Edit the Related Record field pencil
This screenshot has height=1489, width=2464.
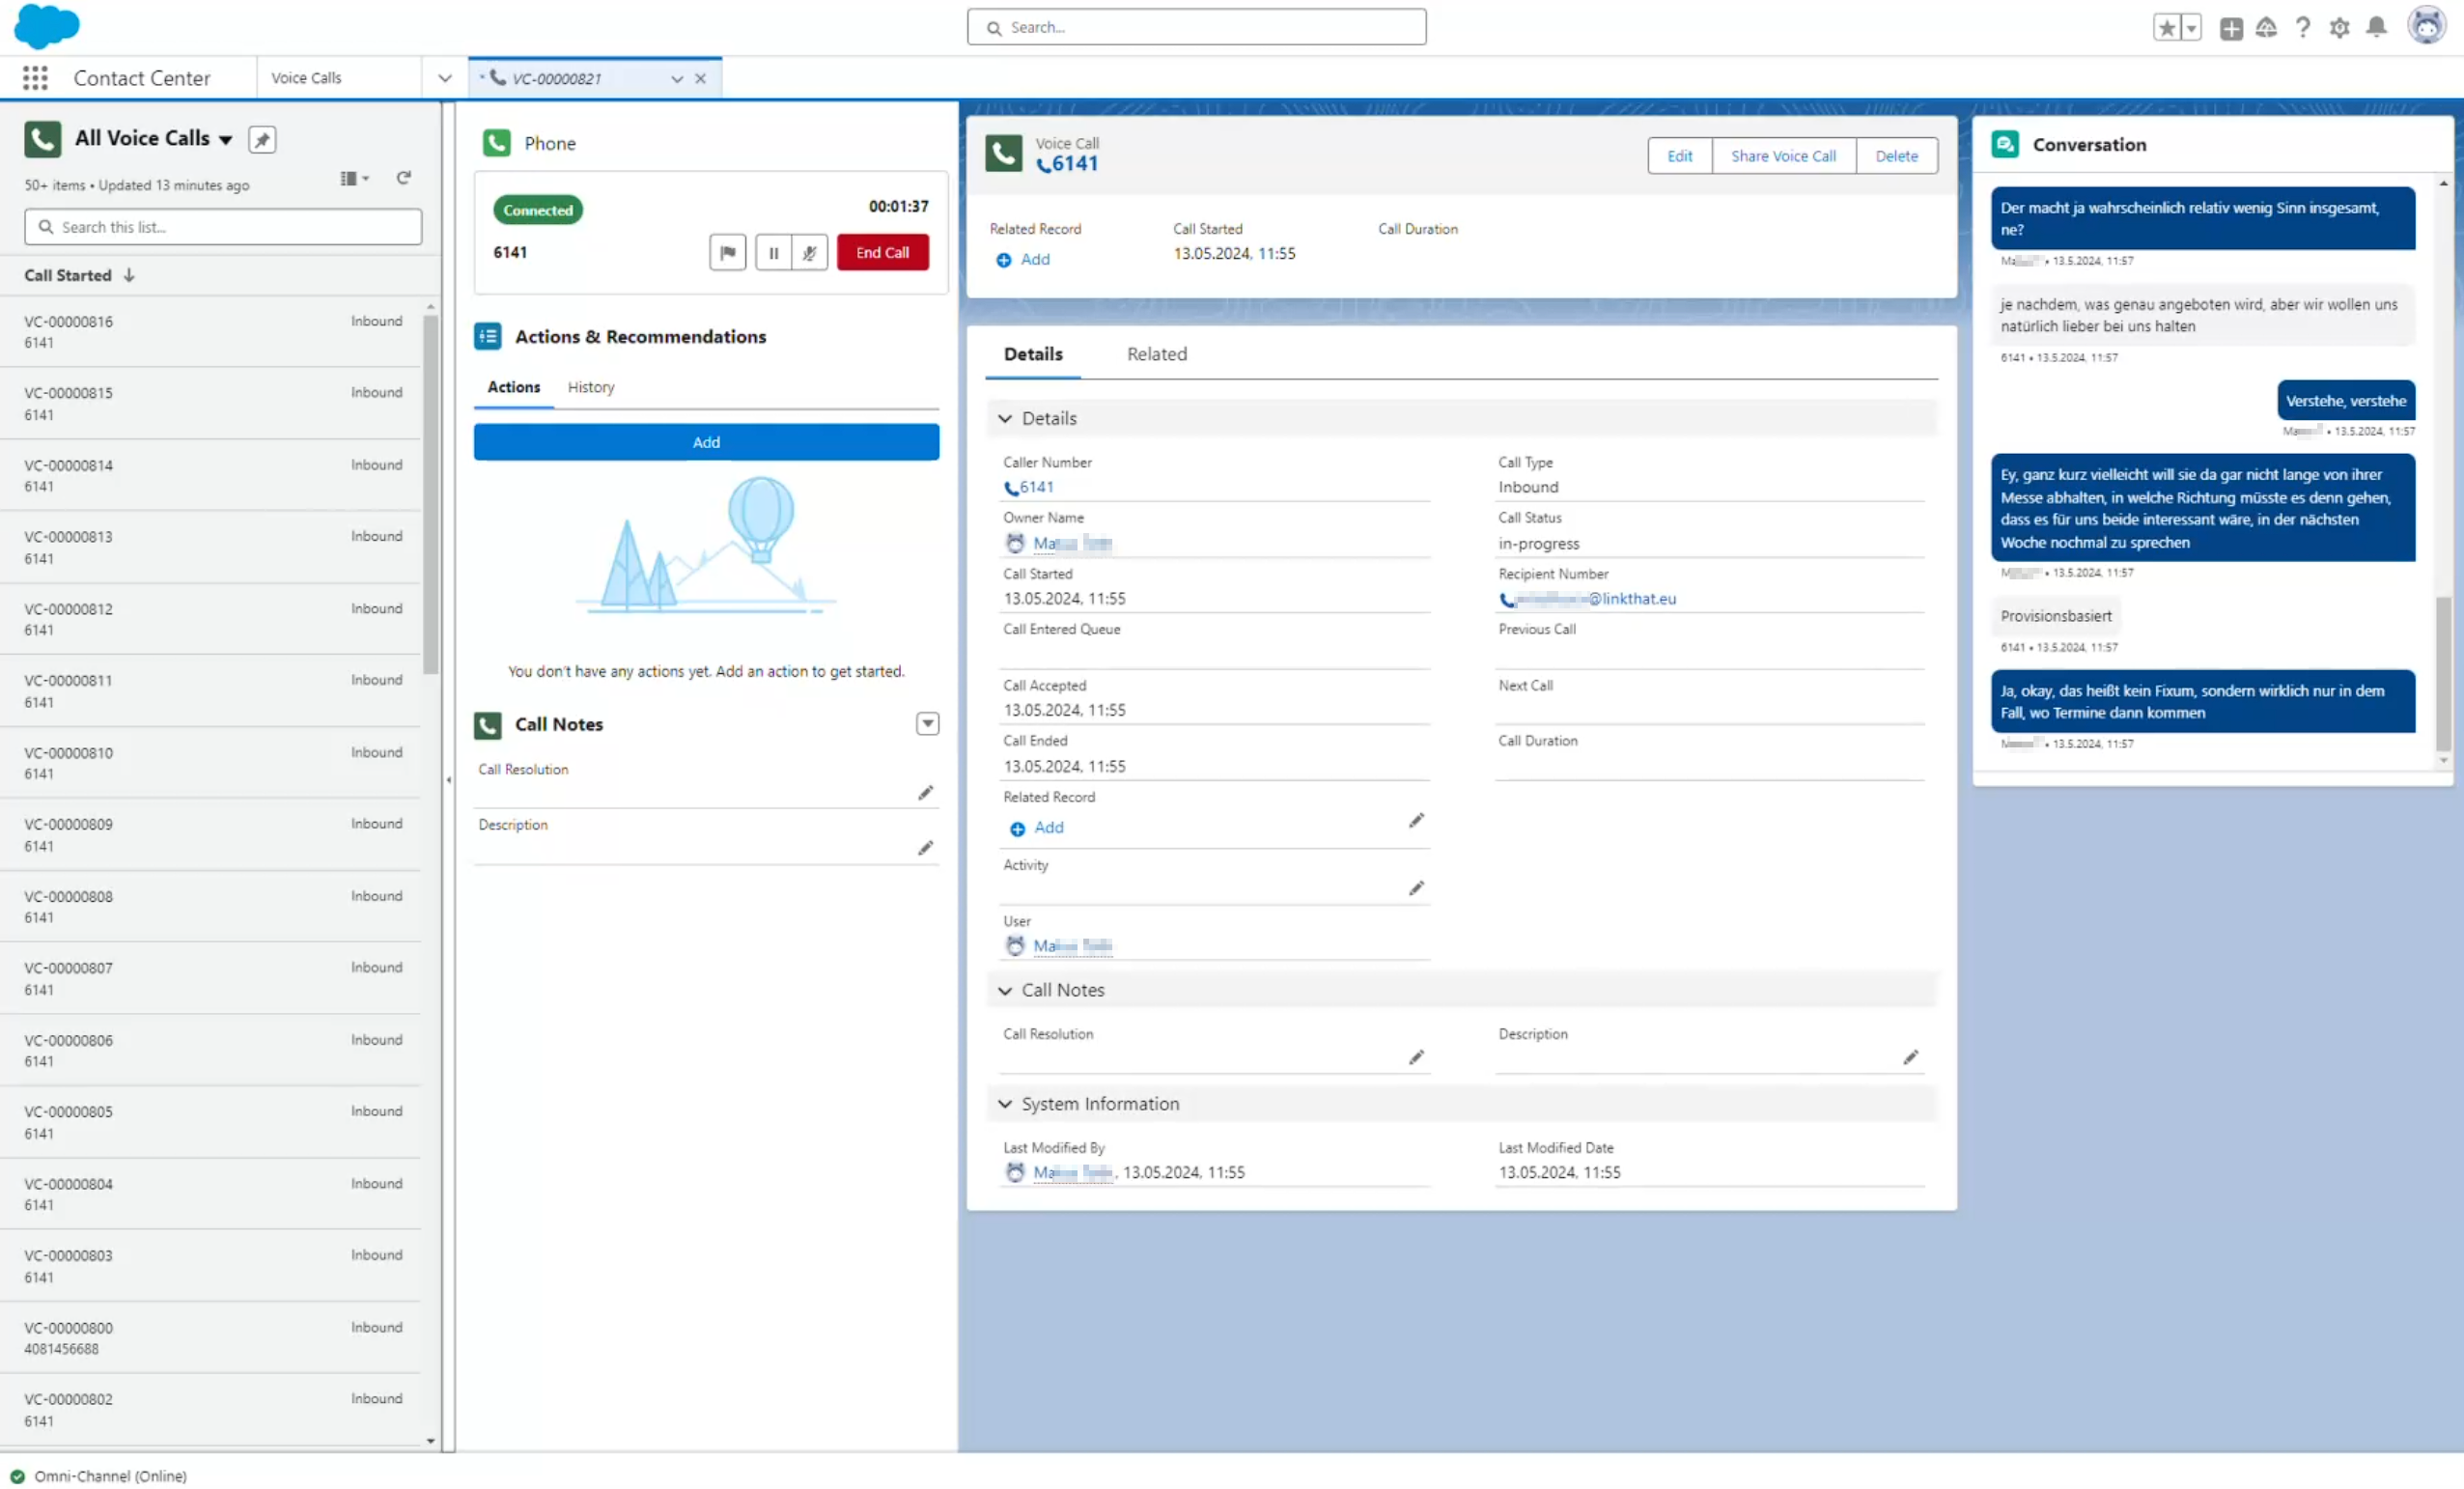click(1416, 821)
